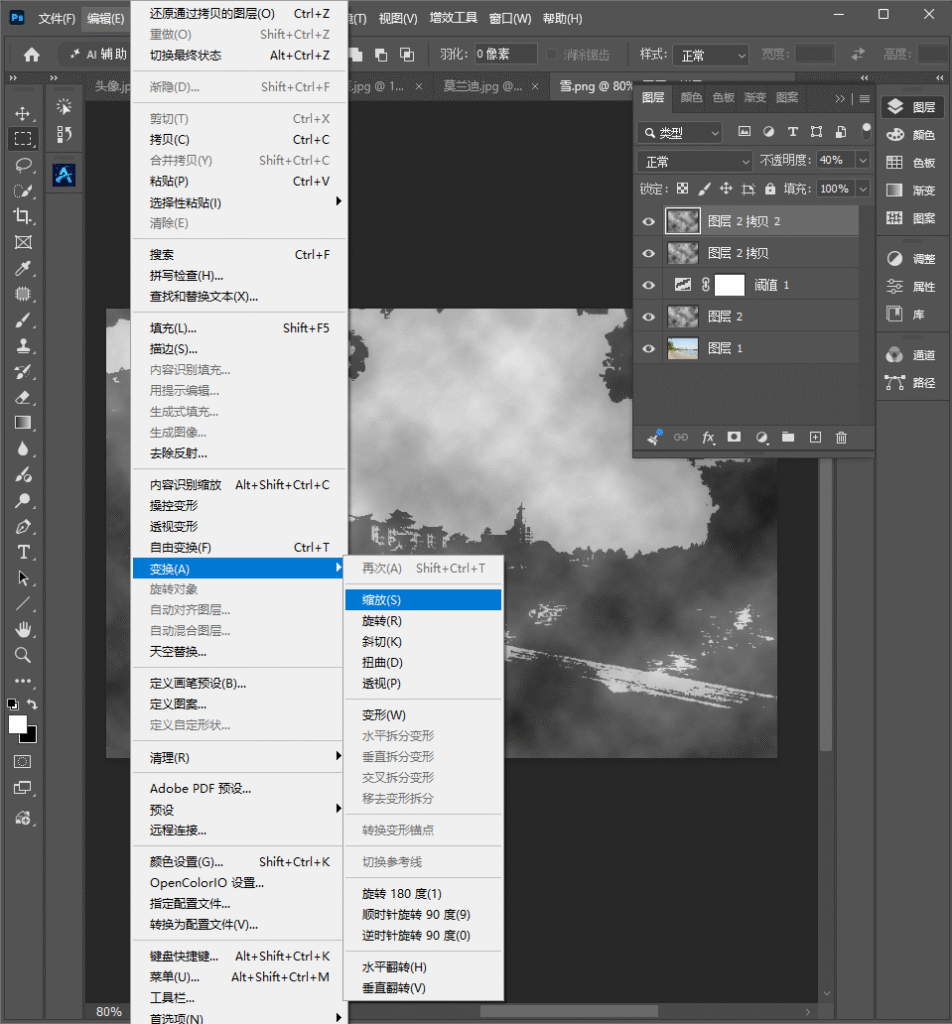The image size is (952, 1024).
Task: Toggle lock all for layer
Action: click(770, 189)
